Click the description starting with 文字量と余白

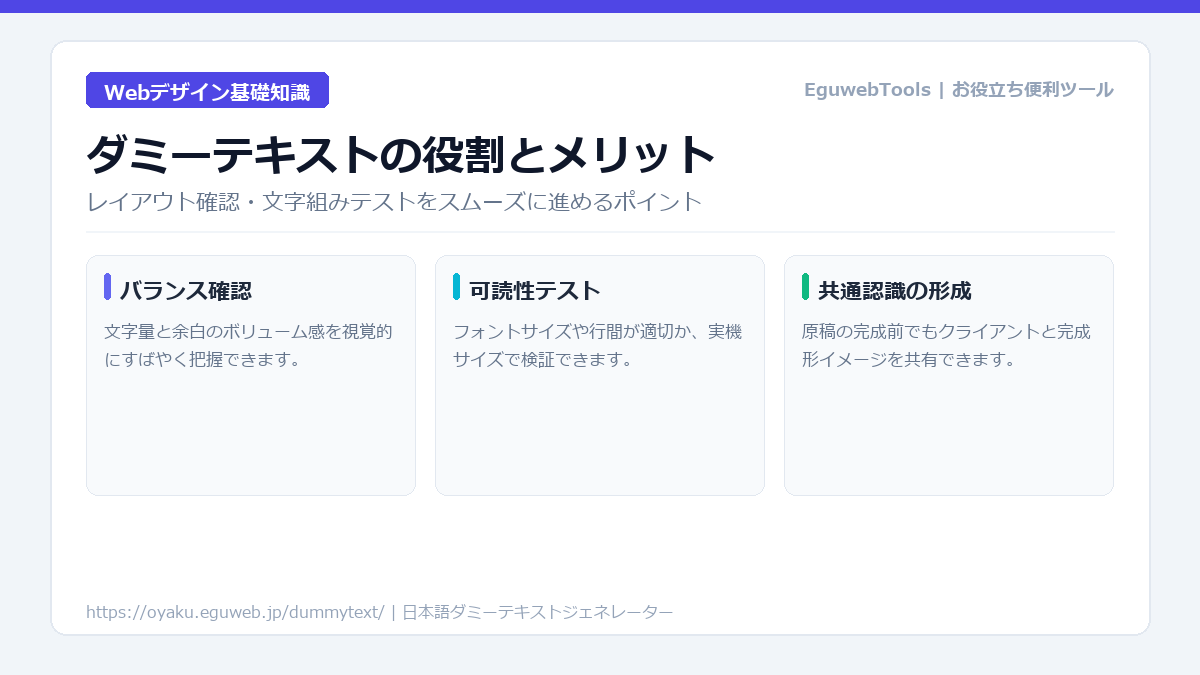point(248,345)
